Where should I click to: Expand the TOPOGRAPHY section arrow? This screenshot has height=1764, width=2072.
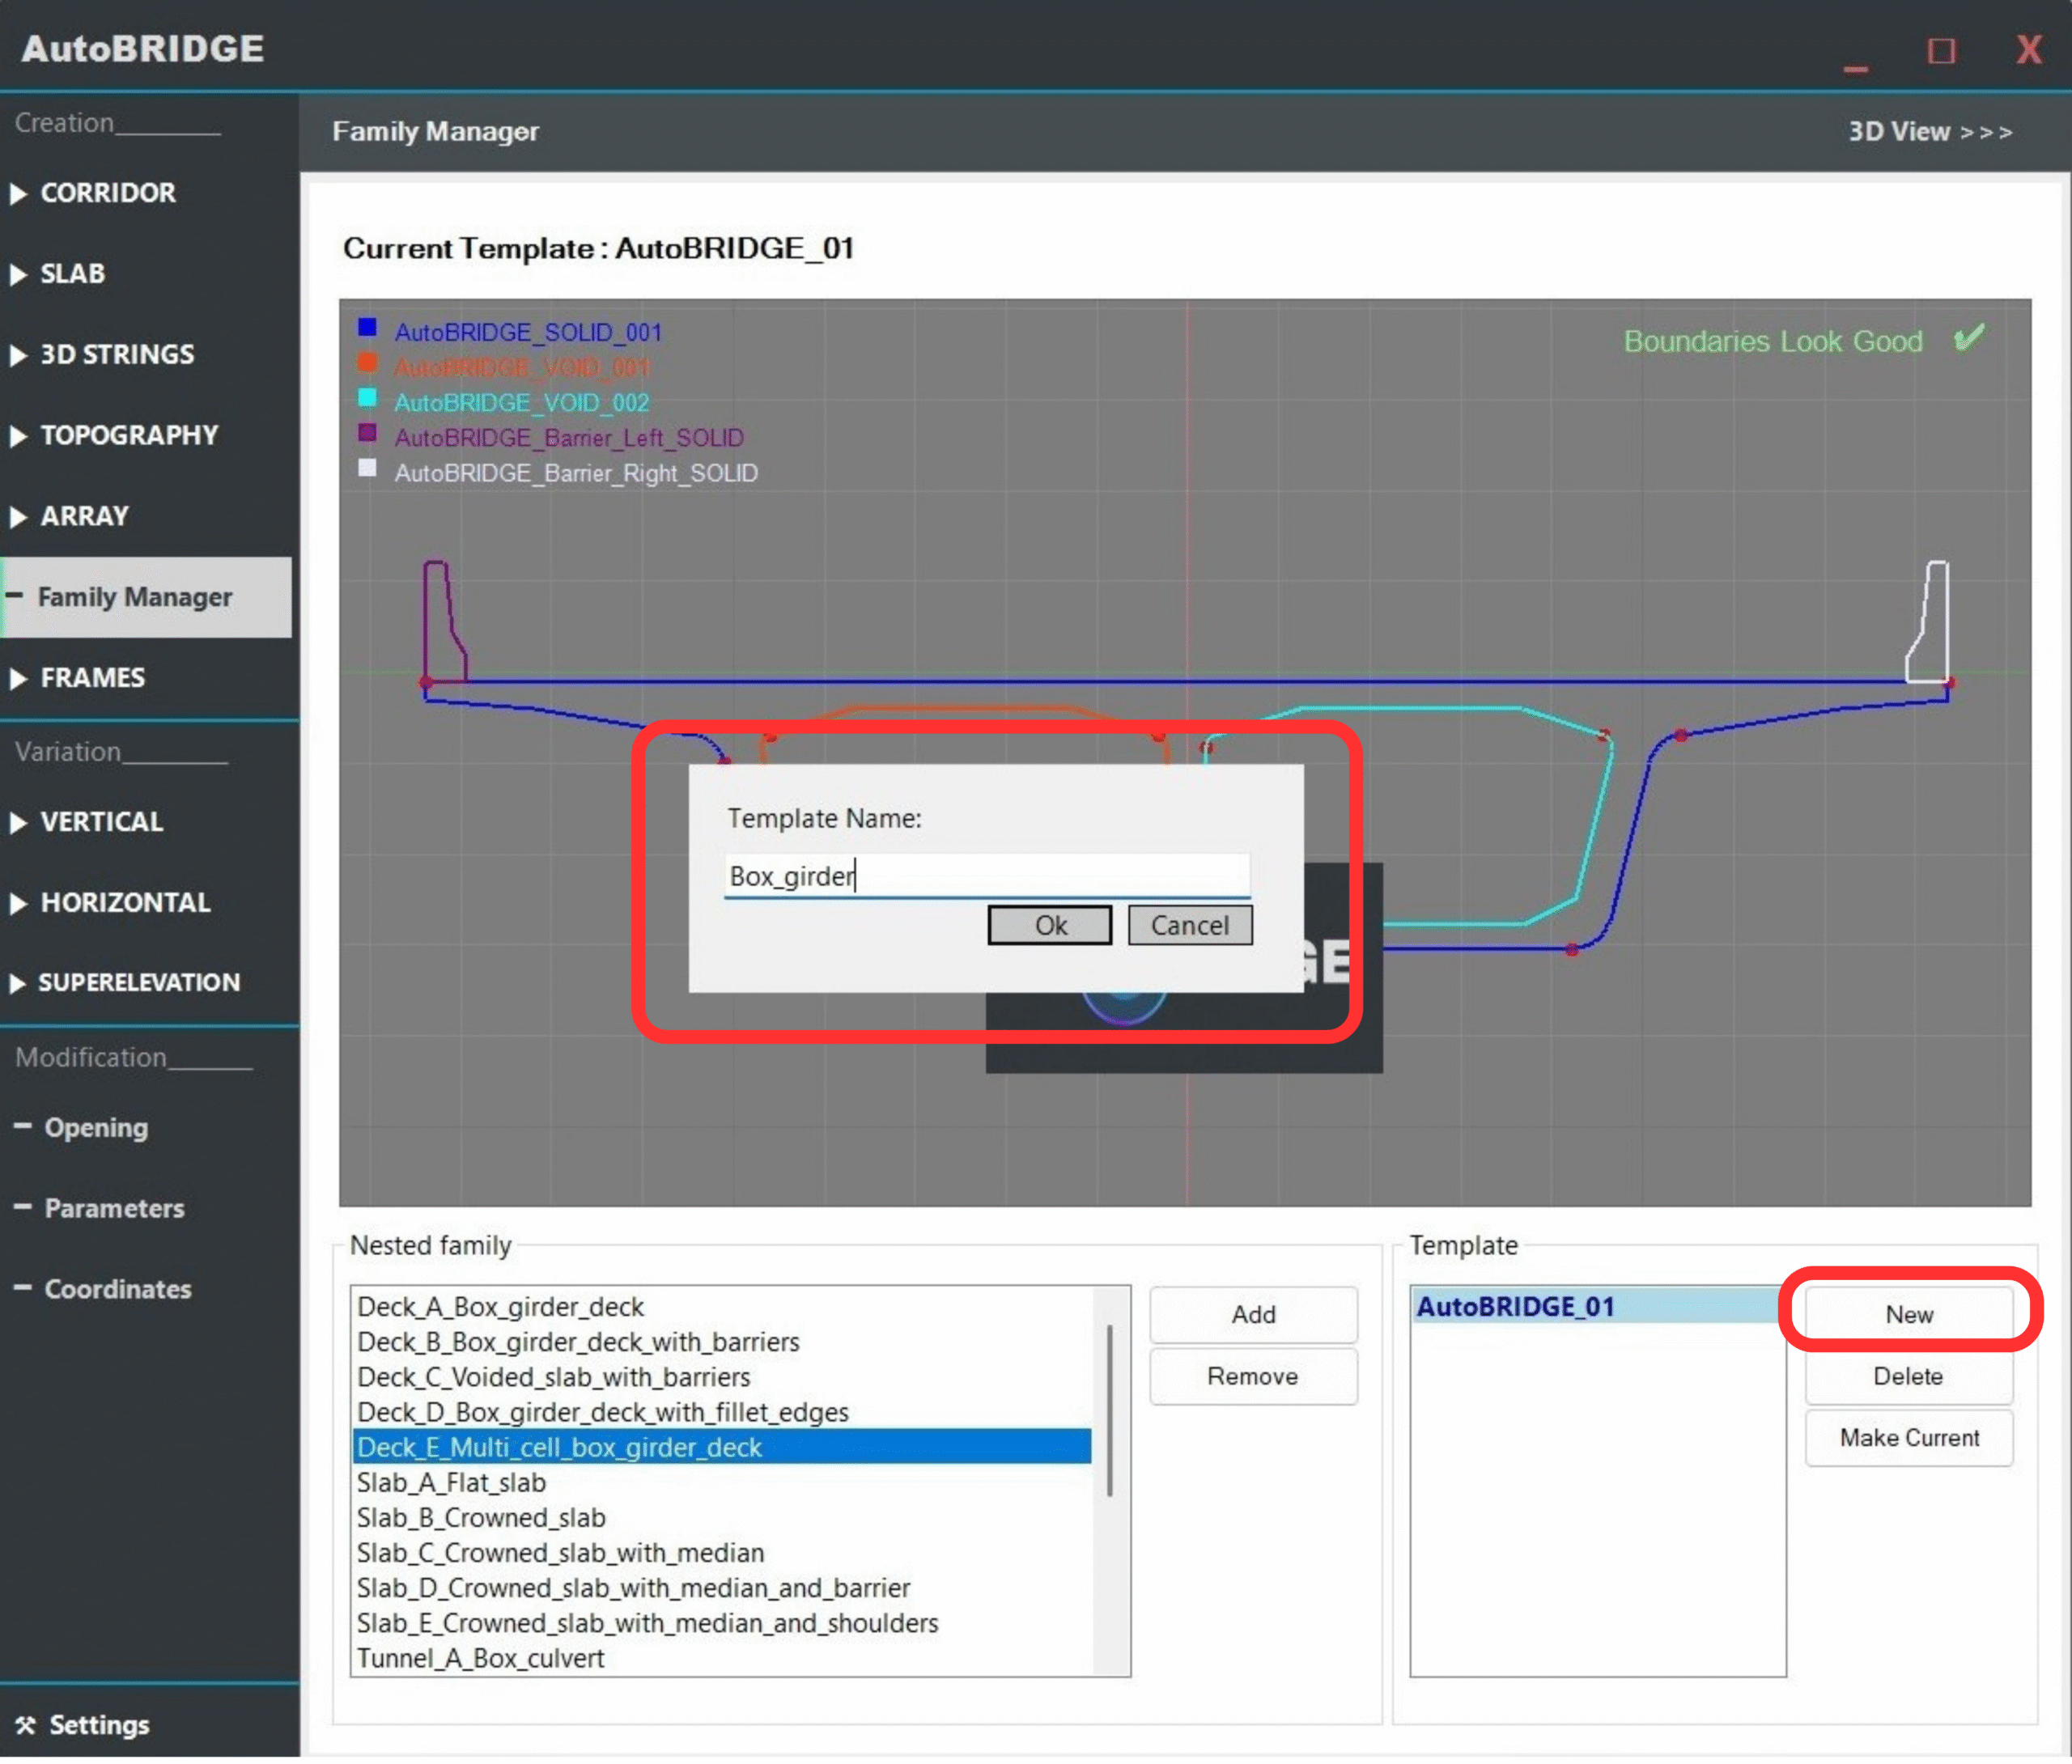pyautogui.click(x=18, y=437)
